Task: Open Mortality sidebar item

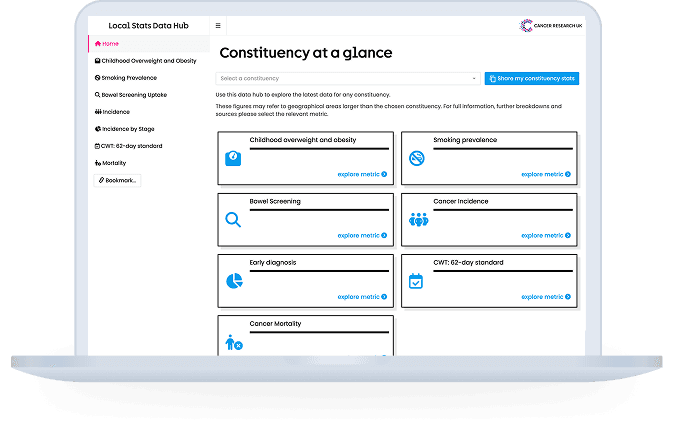Action: pos(110,163)
